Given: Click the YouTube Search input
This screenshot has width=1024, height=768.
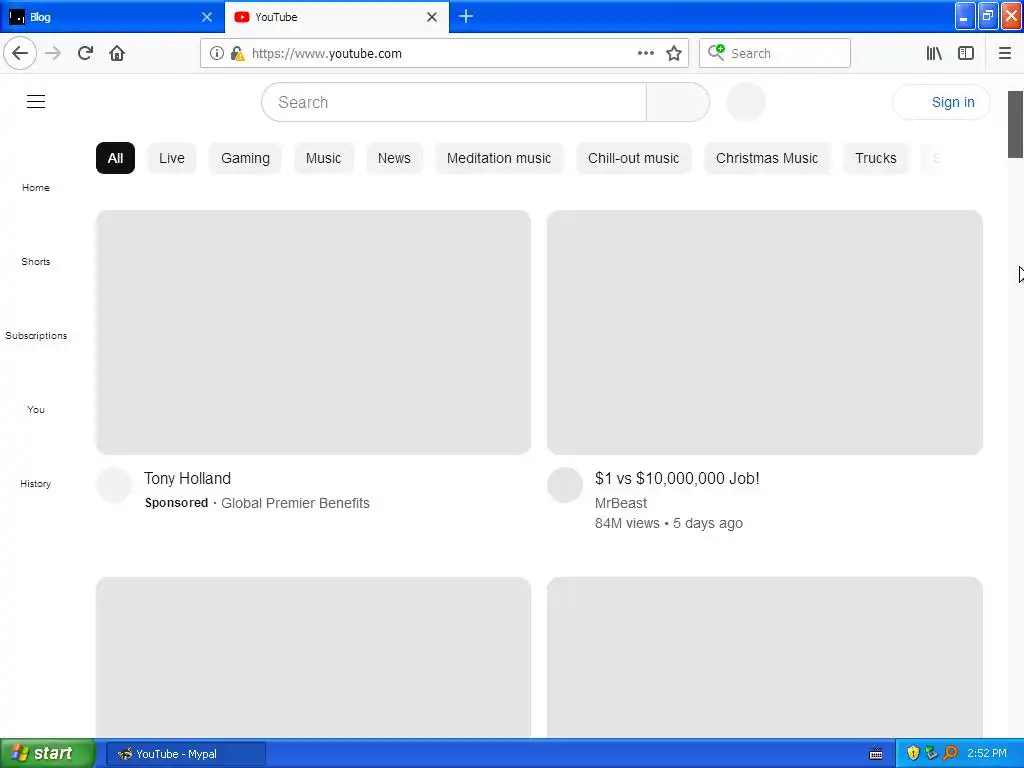Looking at the screenshot, I should [x=453, y=102].
